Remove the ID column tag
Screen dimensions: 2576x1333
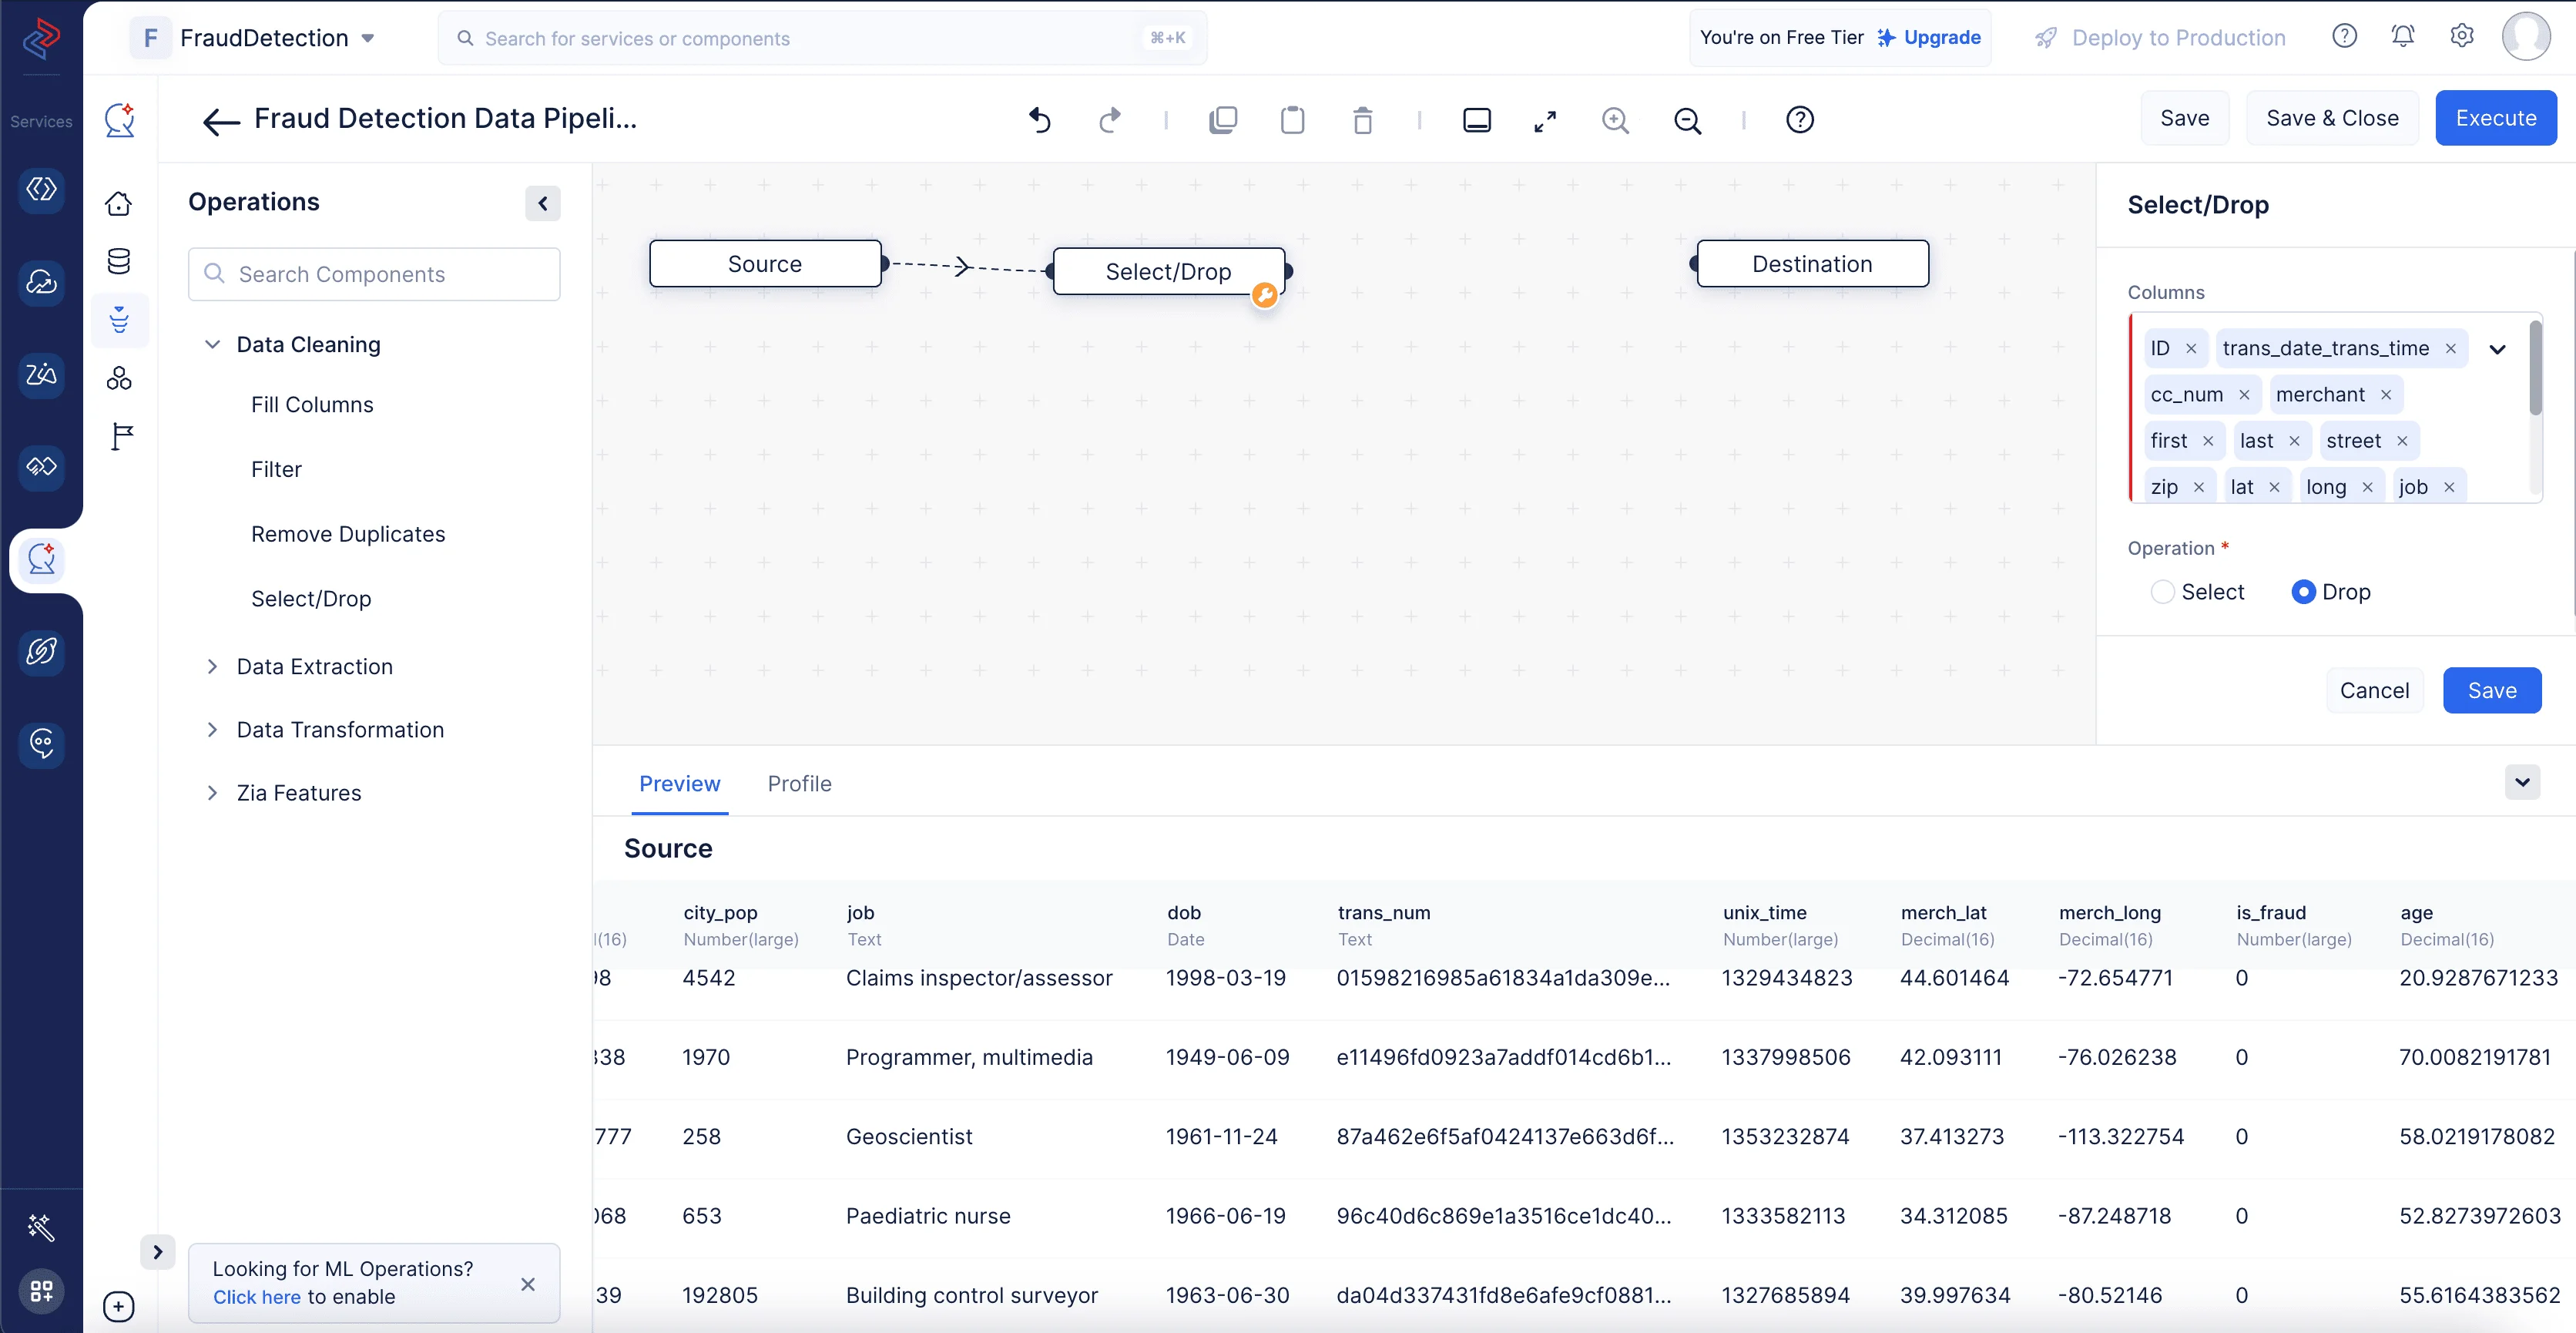[x=2191, y=349]
